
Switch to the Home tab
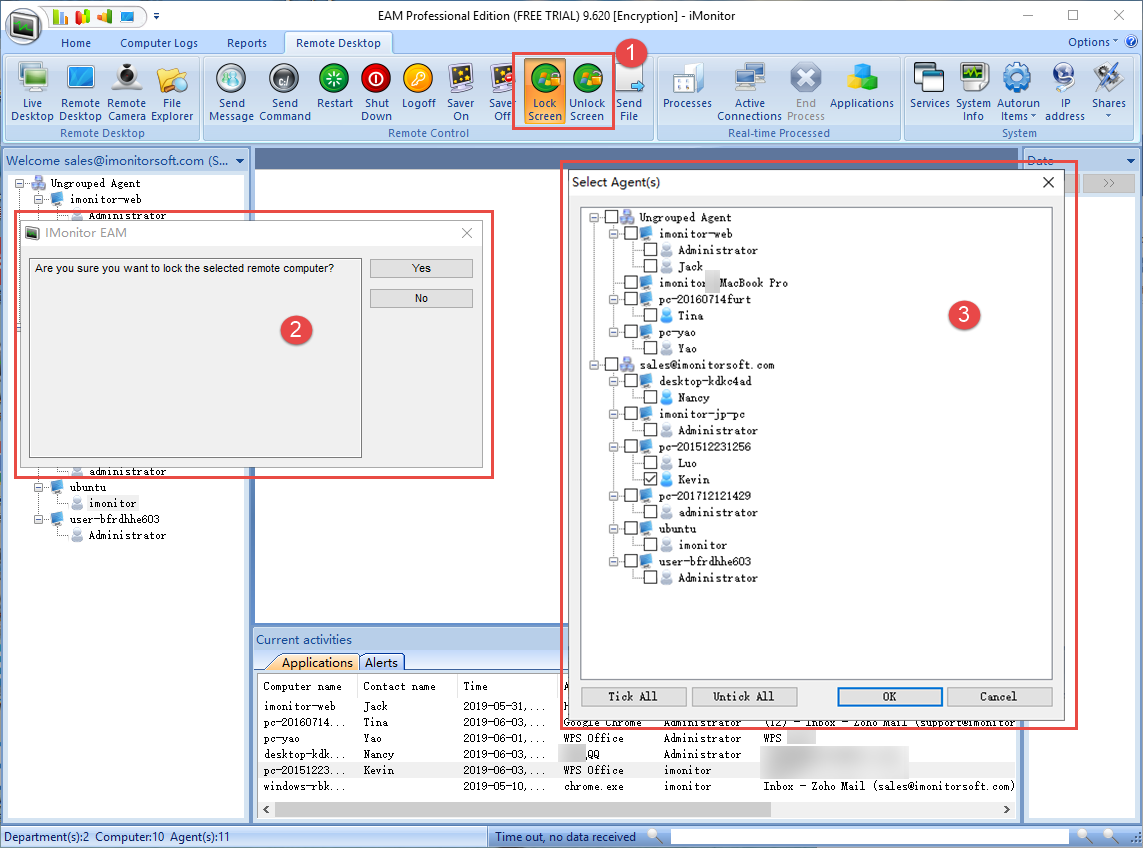point(76,43)
